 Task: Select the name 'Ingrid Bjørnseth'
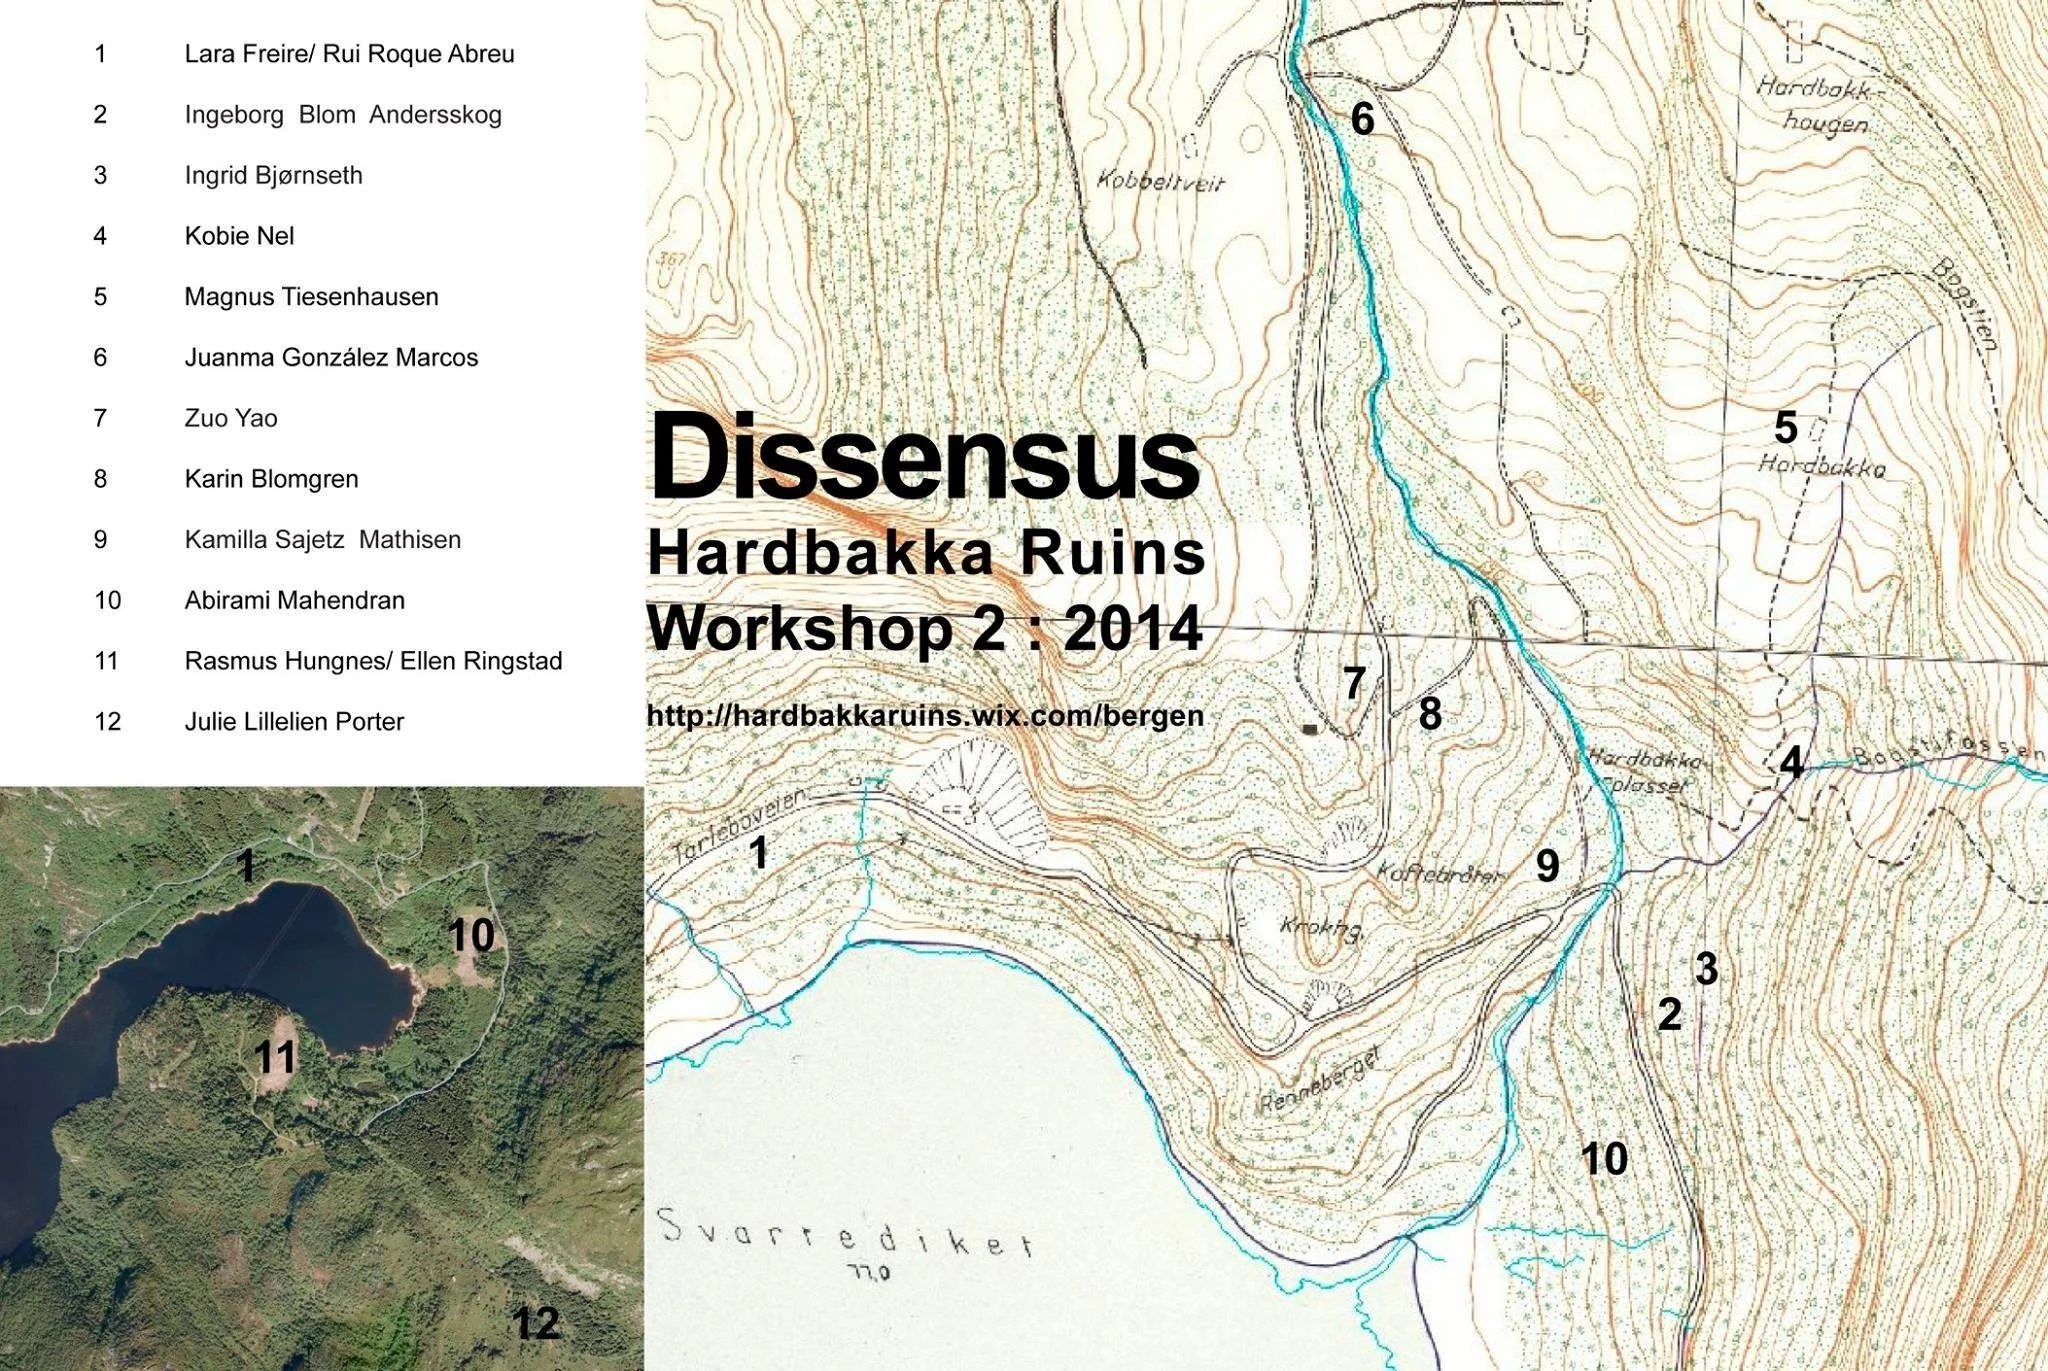[x=273, y=176]
